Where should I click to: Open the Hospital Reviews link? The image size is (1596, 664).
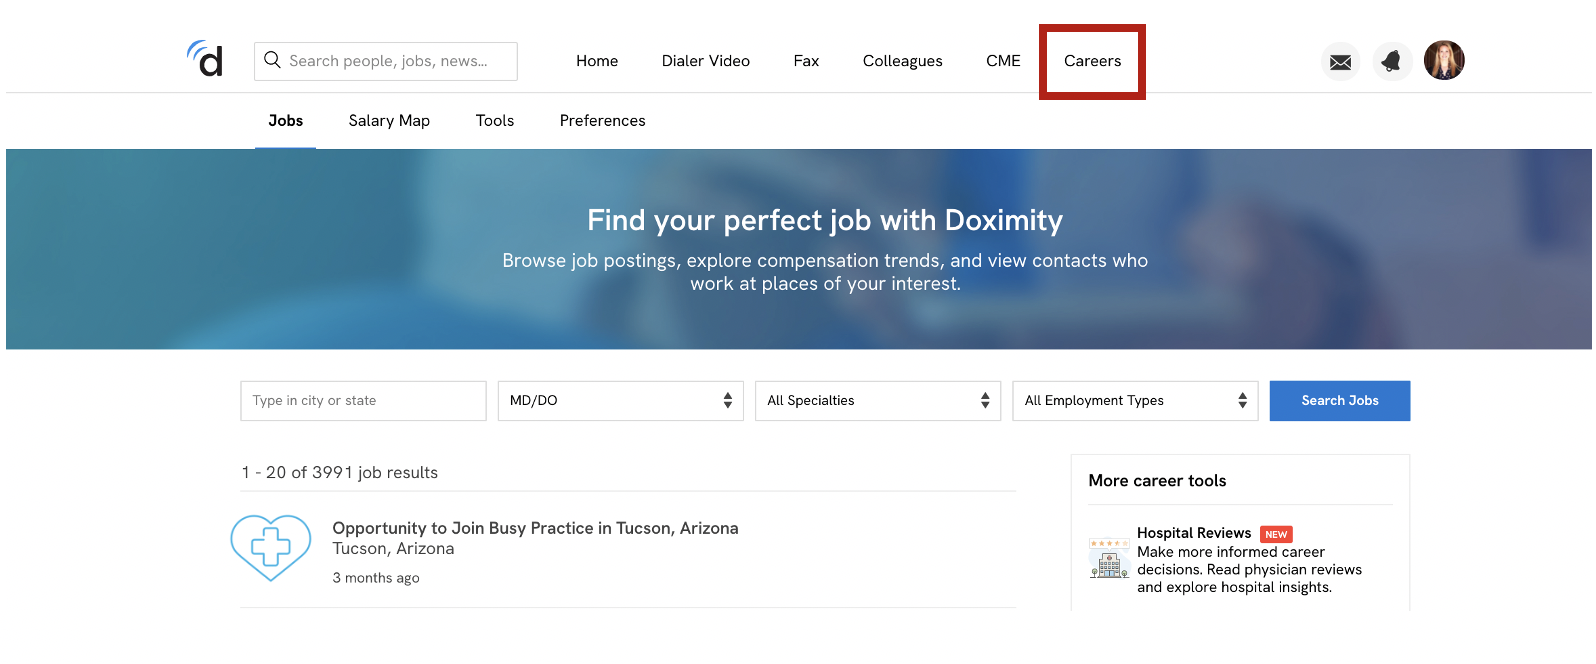1193,533
